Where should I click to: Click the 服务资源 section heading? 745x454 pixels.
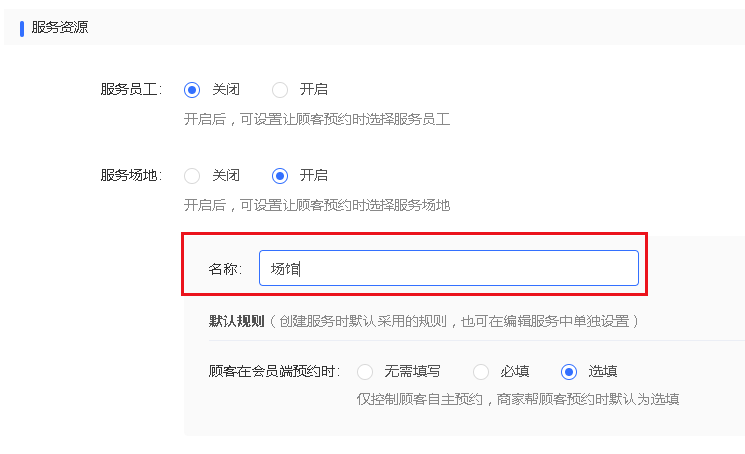[x=60, y=27]
